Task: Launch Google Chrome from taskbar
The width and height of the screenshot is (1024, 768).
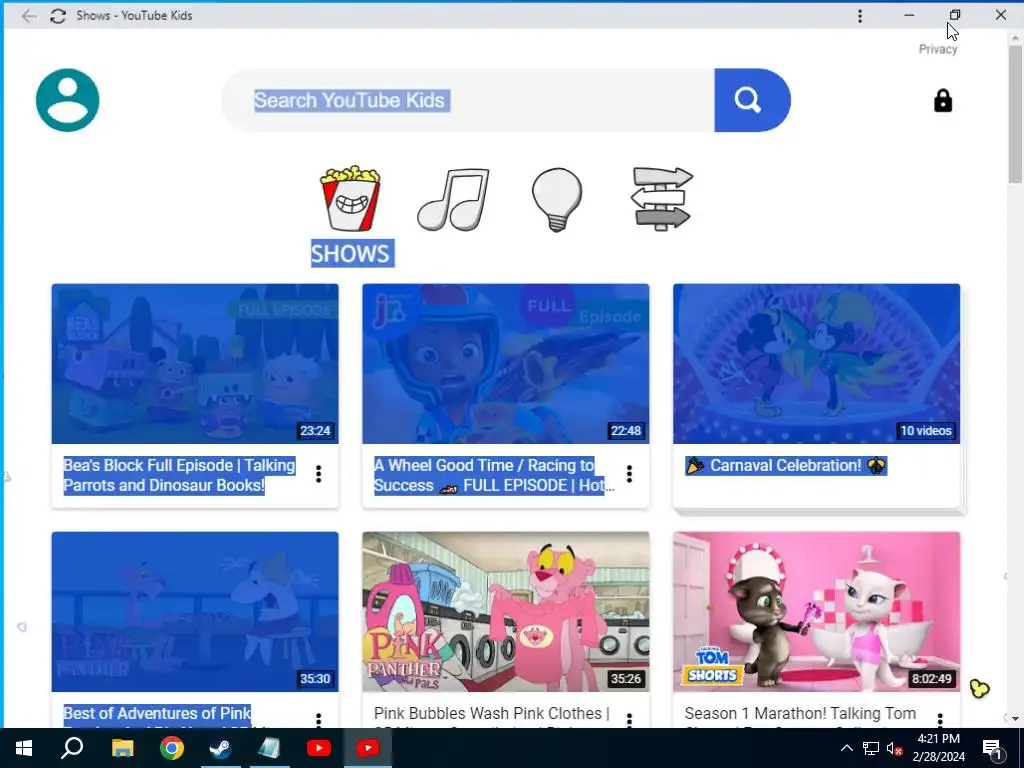Action: click(172, 748)
